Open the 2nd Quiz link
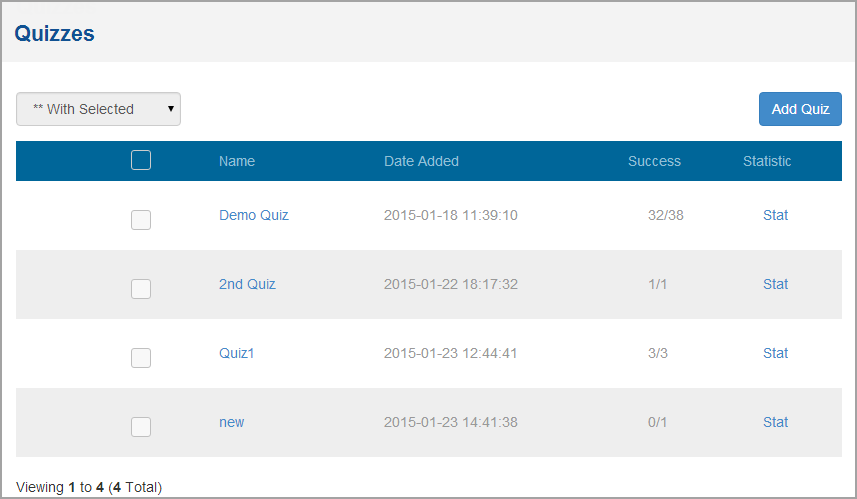 (247, 284)
